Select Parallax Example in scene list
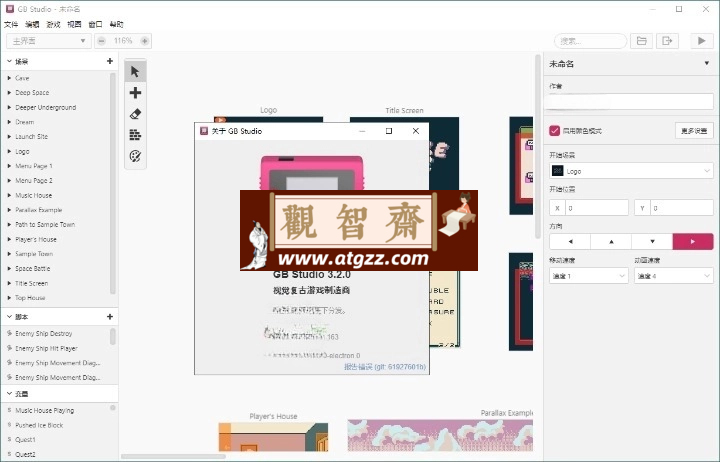Screen dimensions: 720x462 39,210
